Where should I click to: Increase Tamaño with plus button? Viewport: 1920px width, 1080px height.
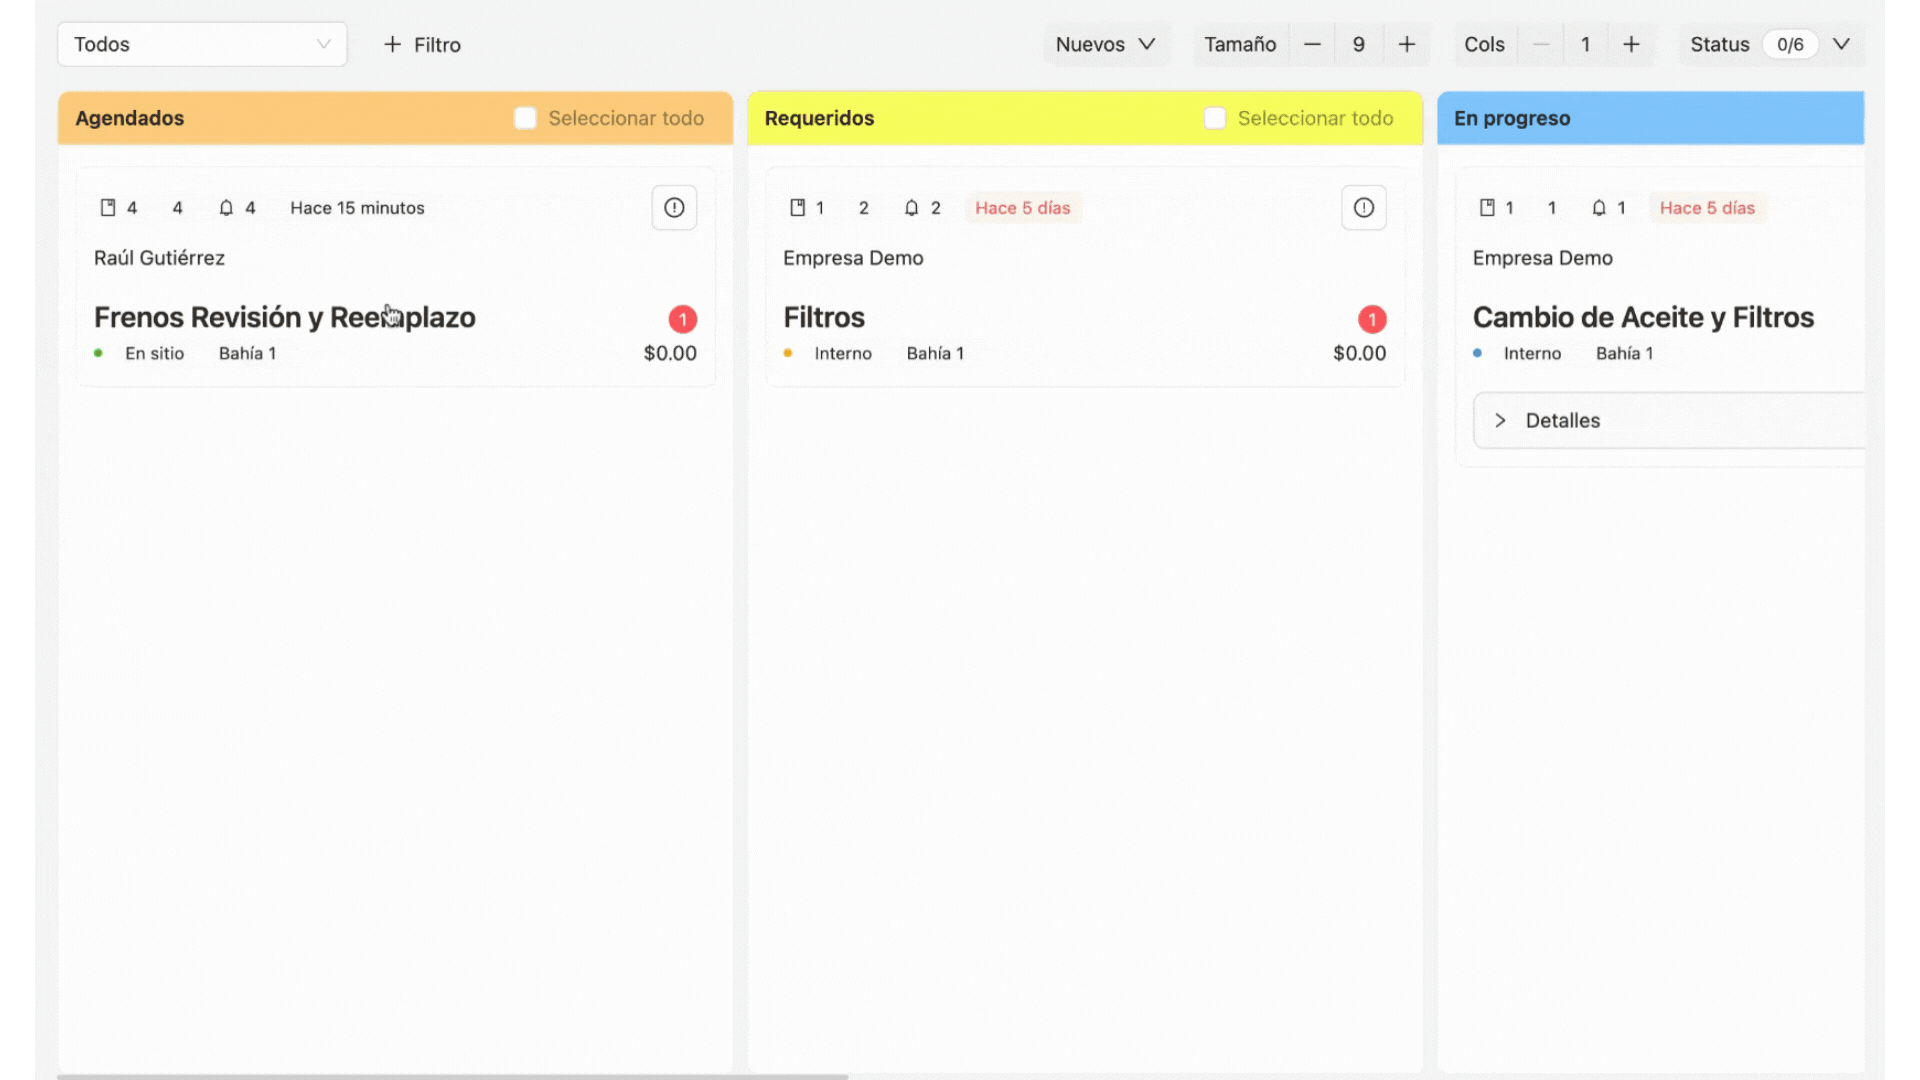[1406, 44]
